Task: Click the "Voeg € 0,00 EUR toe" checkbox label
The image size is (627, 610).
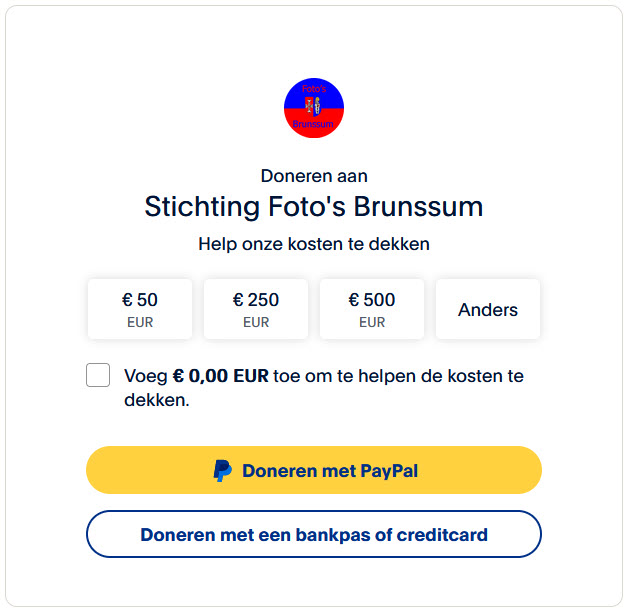Action: pos(324,388)
